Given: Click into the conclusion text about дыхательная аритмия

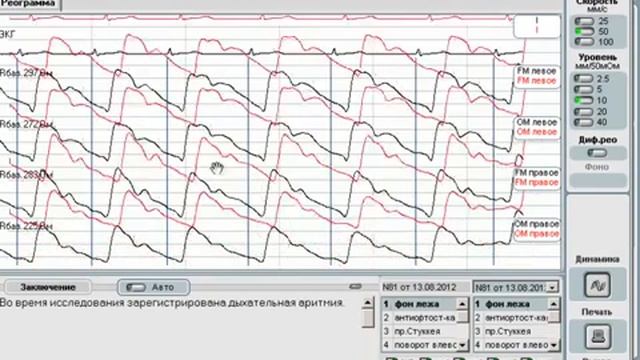Looking at the screenshot, I should (x=171, y=303).
